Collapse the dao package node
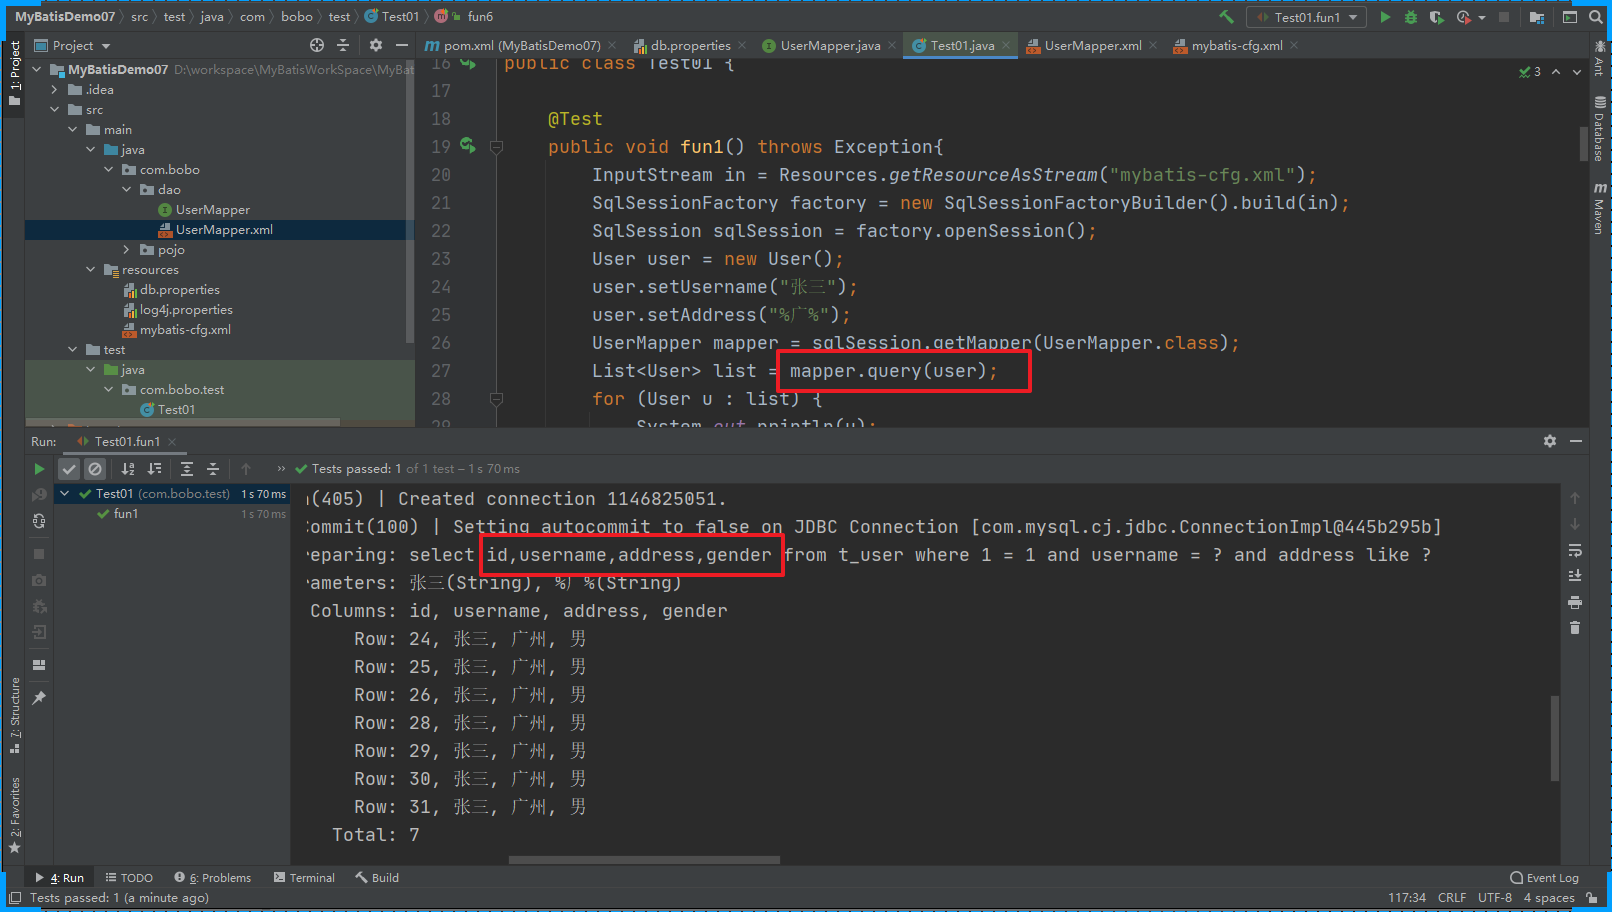Screen dimensions: 1612x912 (x=127, y=190)
